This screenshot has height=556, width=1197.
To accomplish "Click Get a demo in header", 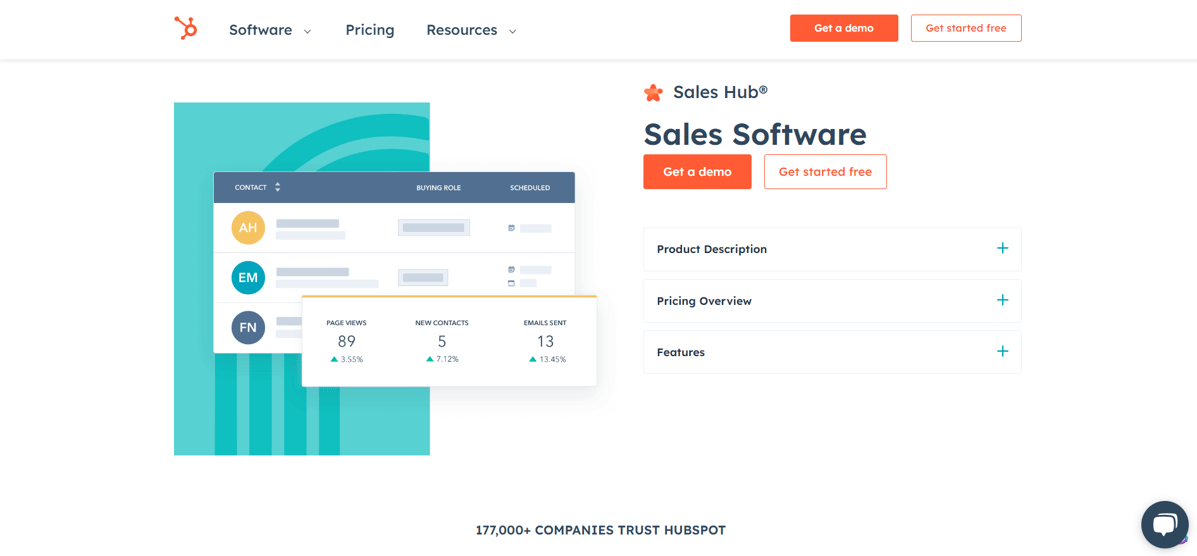I will coord(844,28).
